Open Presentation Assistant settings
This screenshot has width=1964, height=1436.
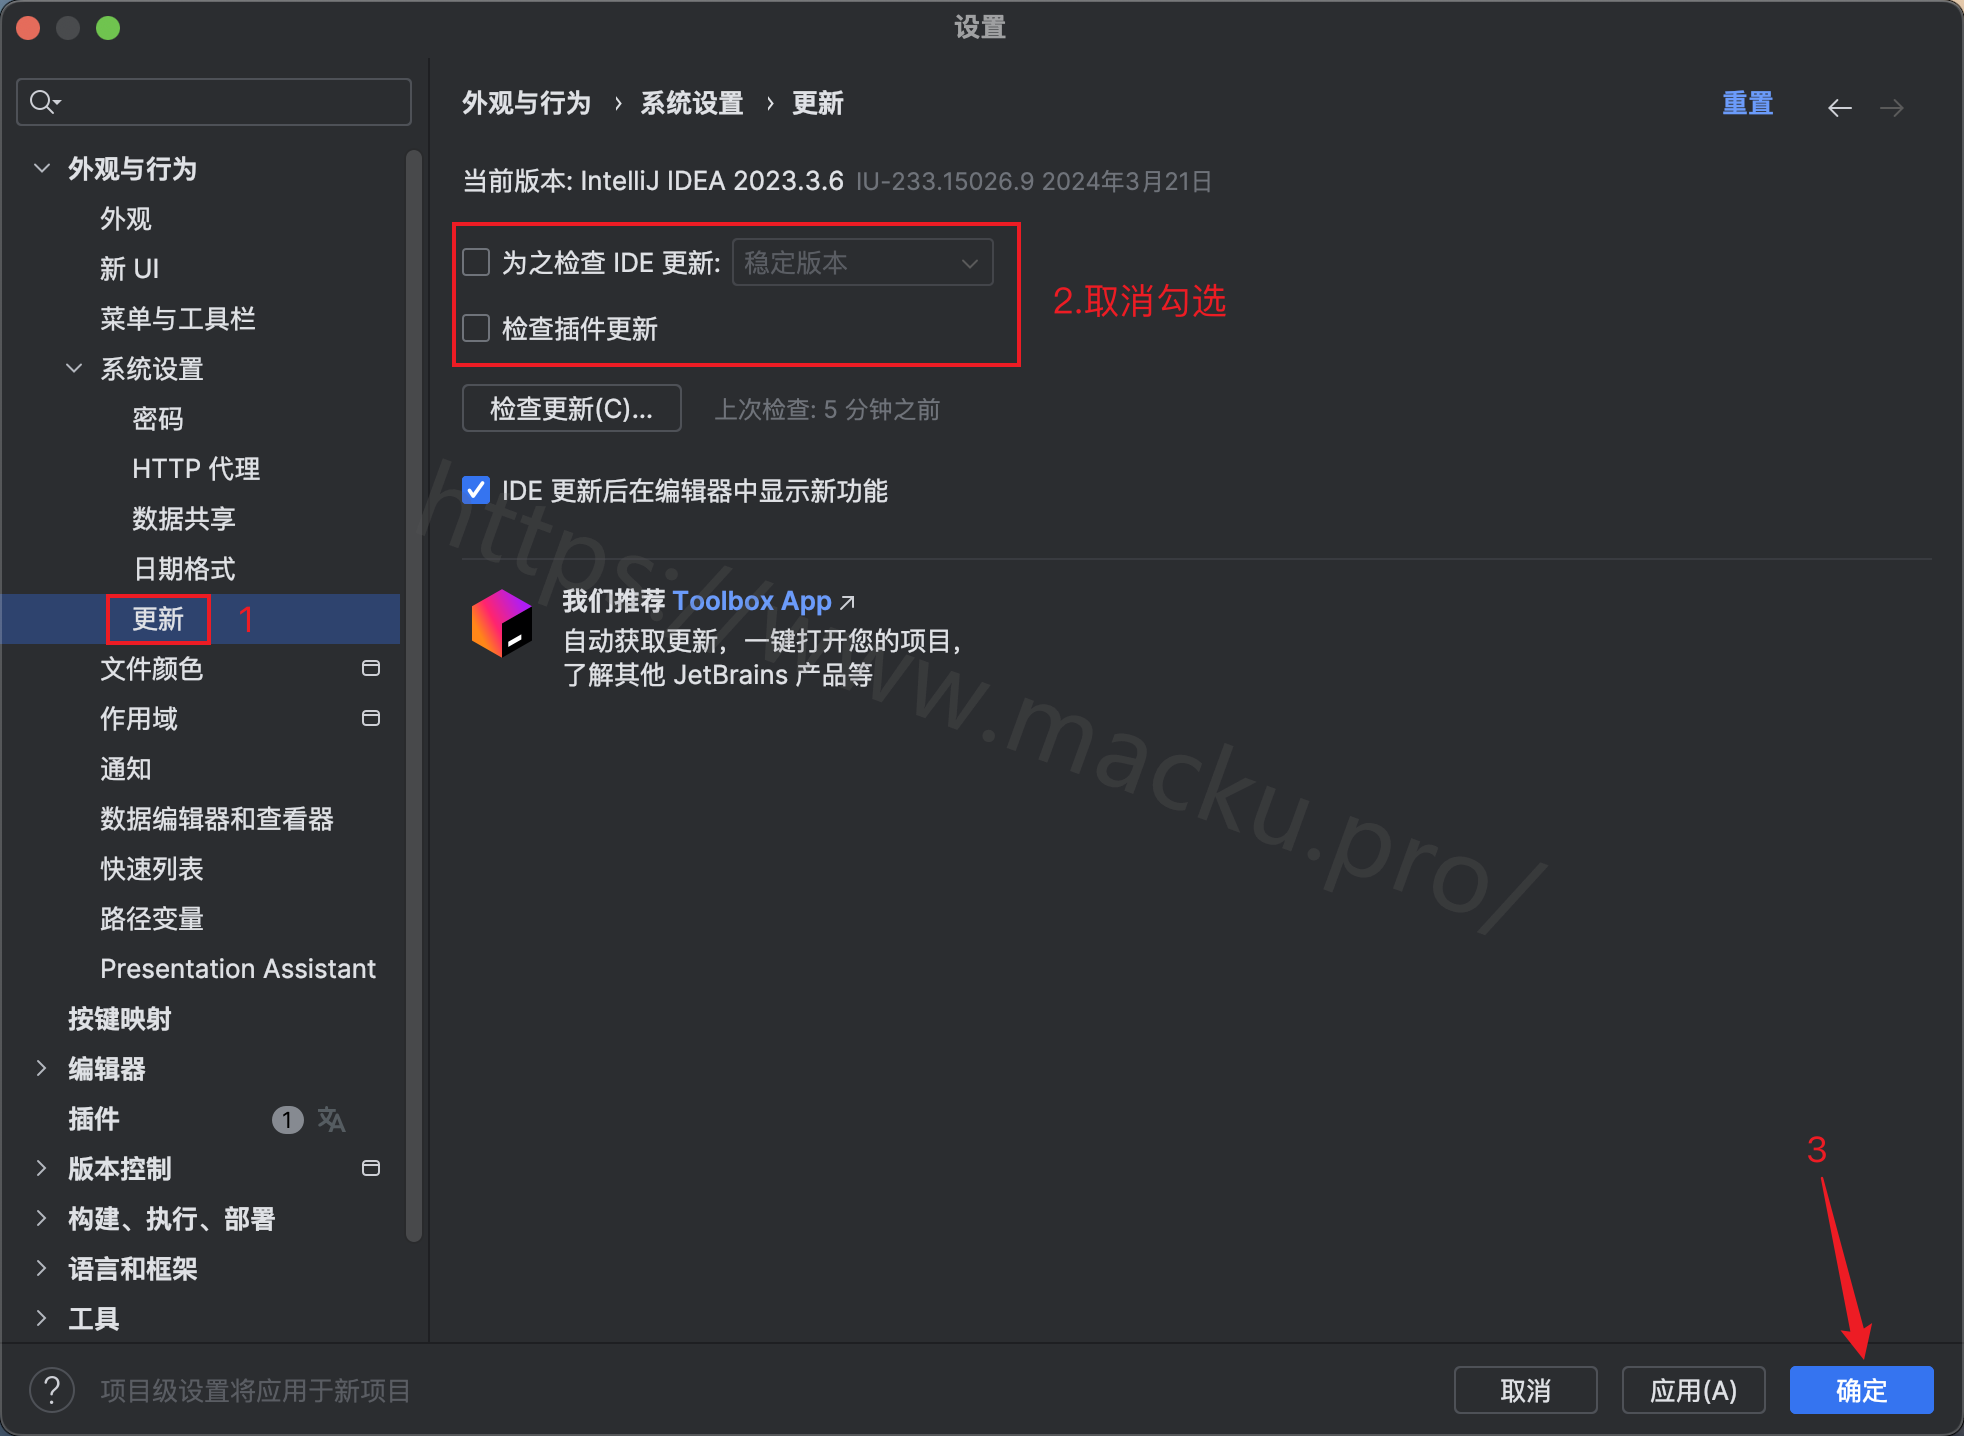point(238,969)
